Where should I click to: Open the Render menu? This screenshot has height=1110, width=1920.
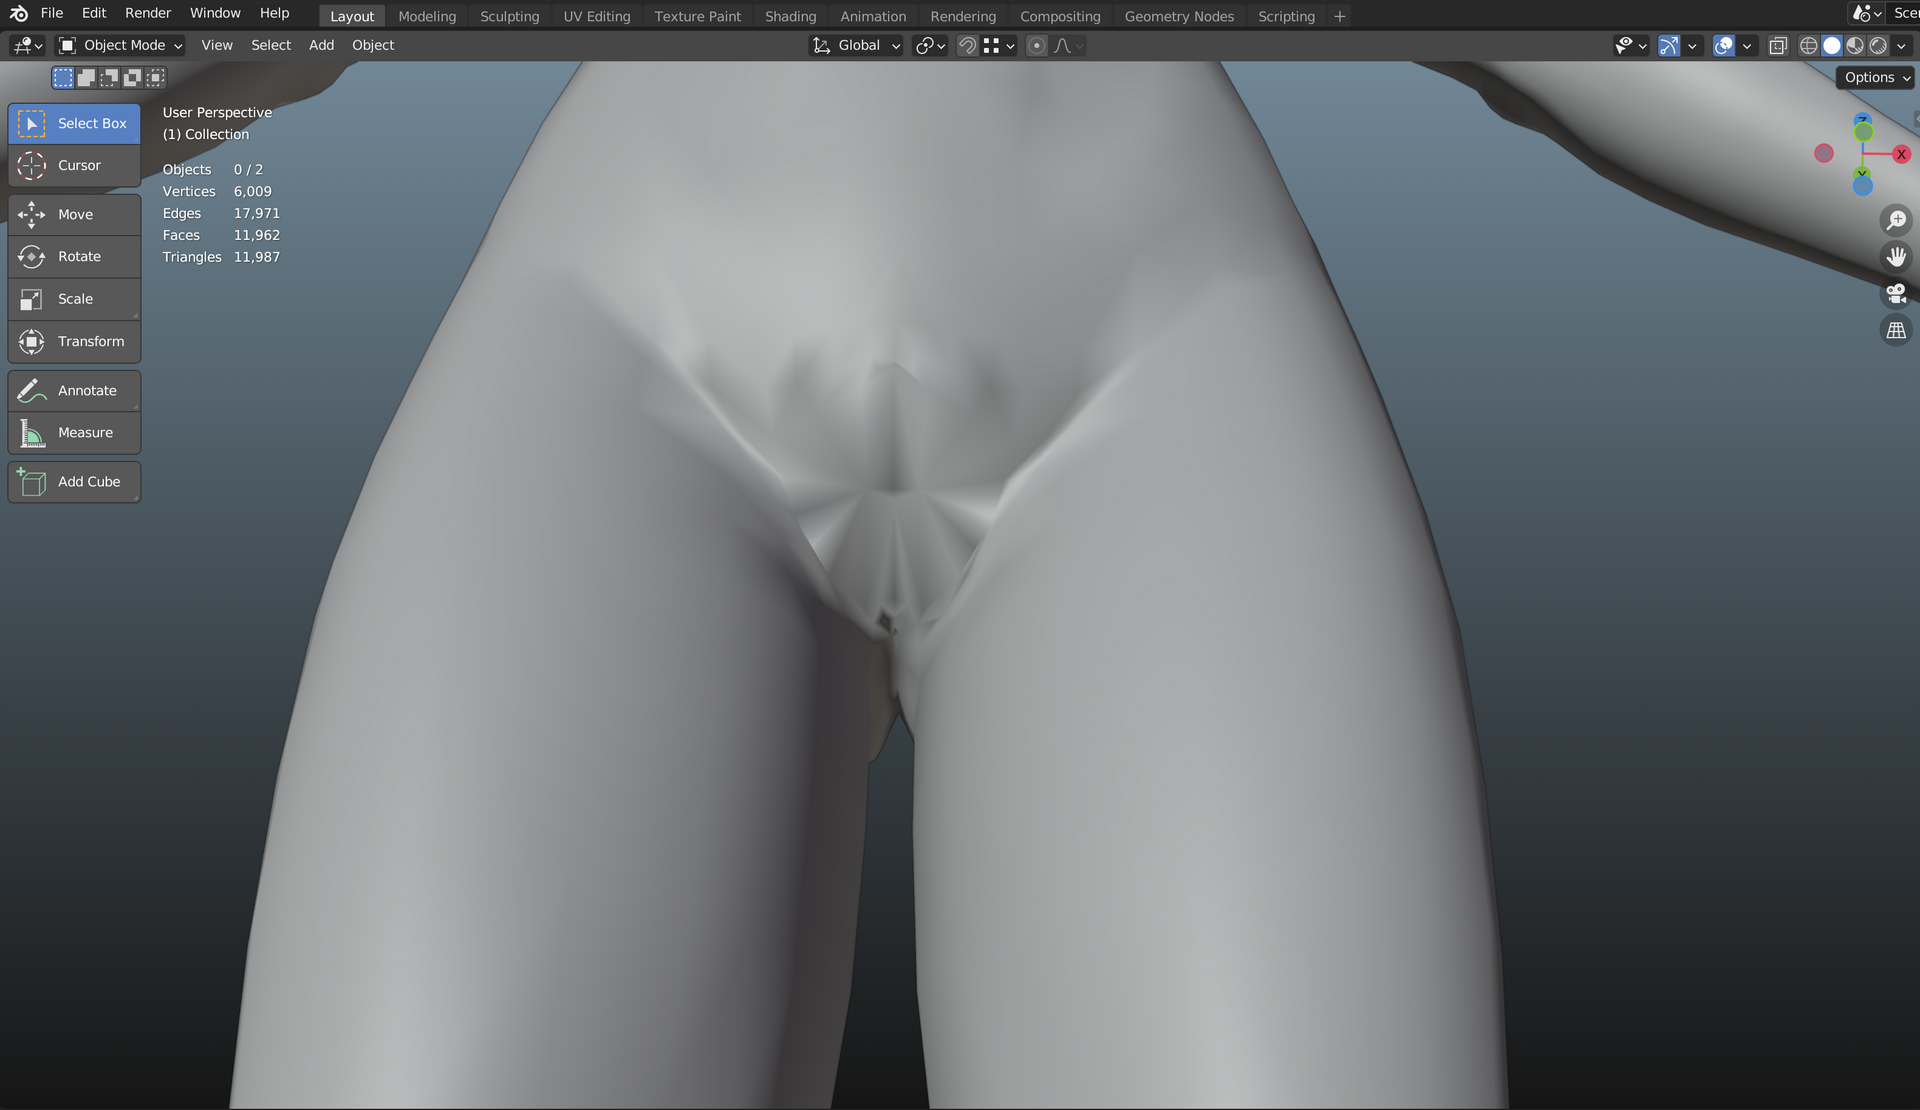click(148, 13)
